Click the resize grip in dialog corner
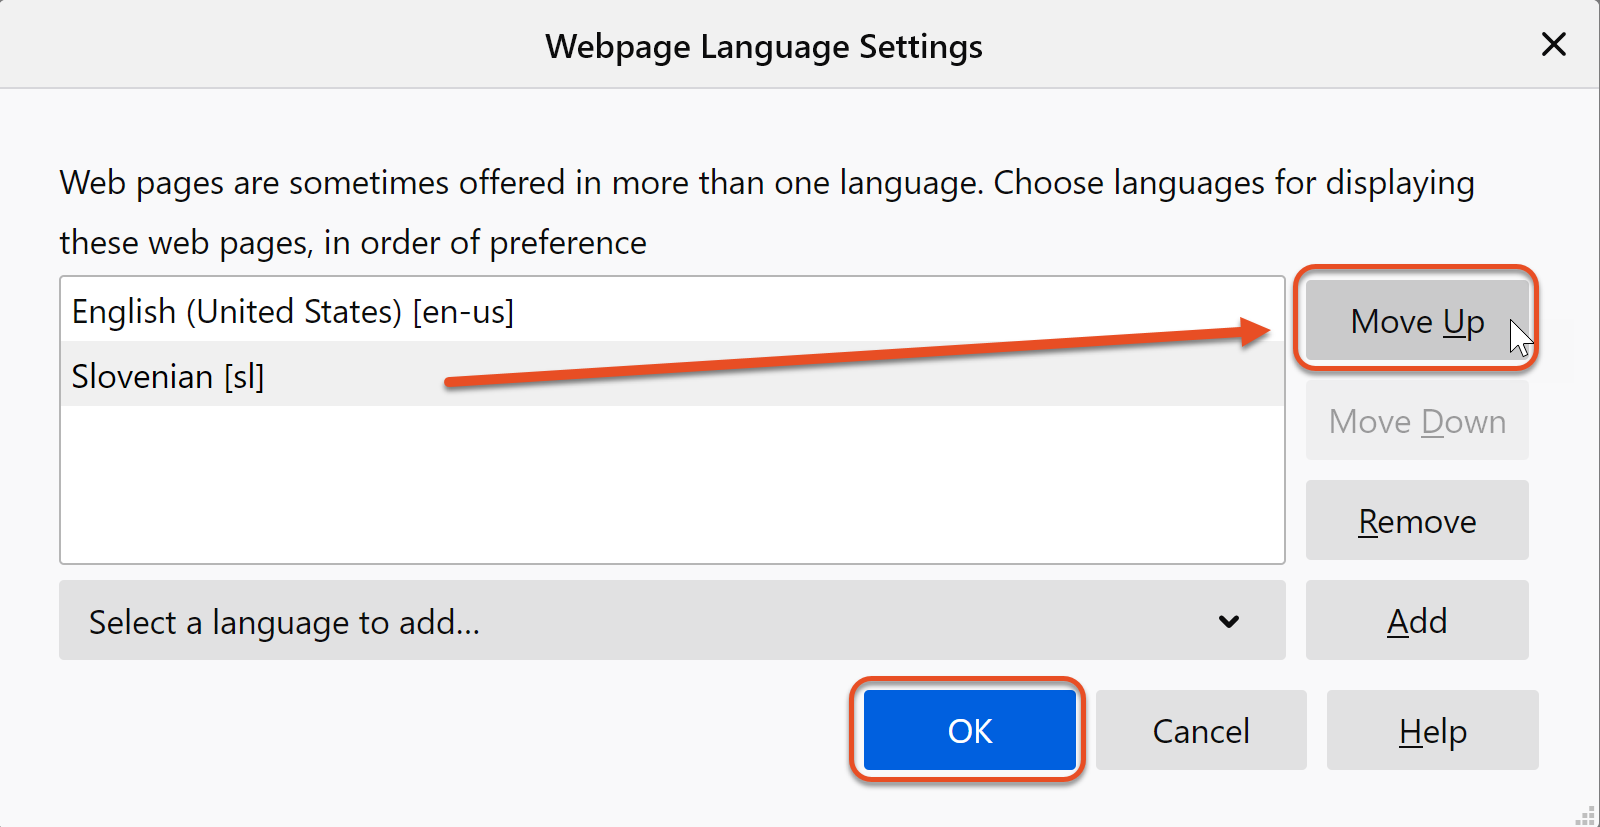 click(x=1586, y=815)
